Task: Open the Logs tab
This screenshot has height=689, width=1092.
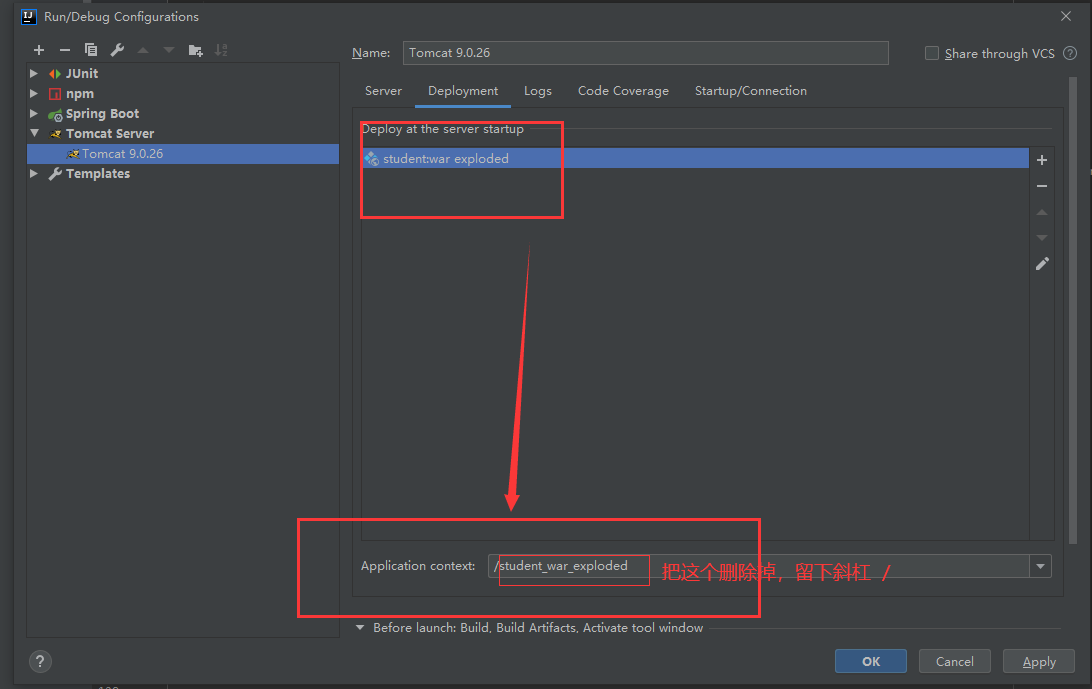Action: [x=538, y=91]
